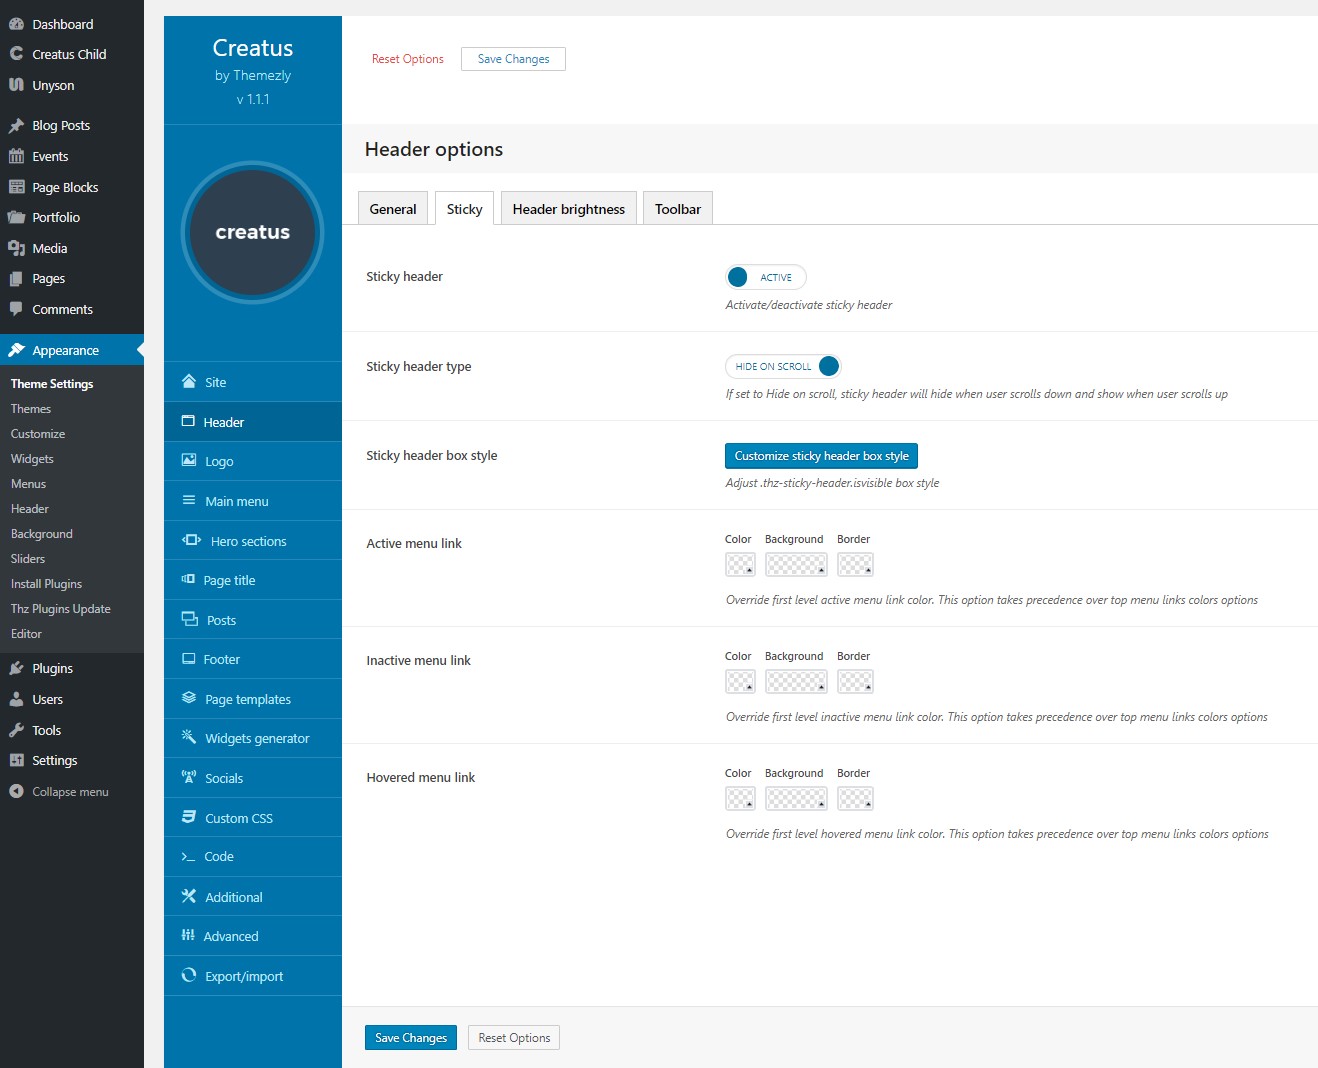This screenshot has height=1068, width=1318.
Task: Open Inactive menu link Color picker
Action: coord(740,682)
